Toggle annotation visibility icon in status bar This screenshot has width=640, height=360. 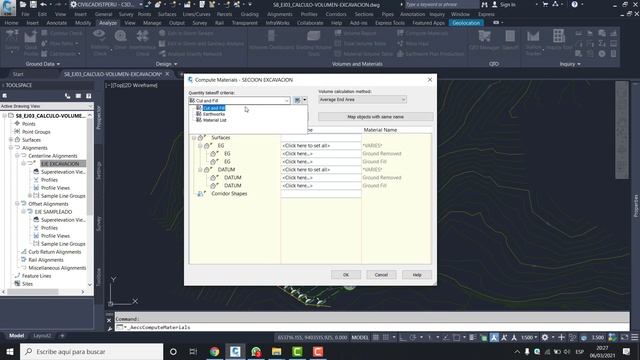[x=494, y=338]
